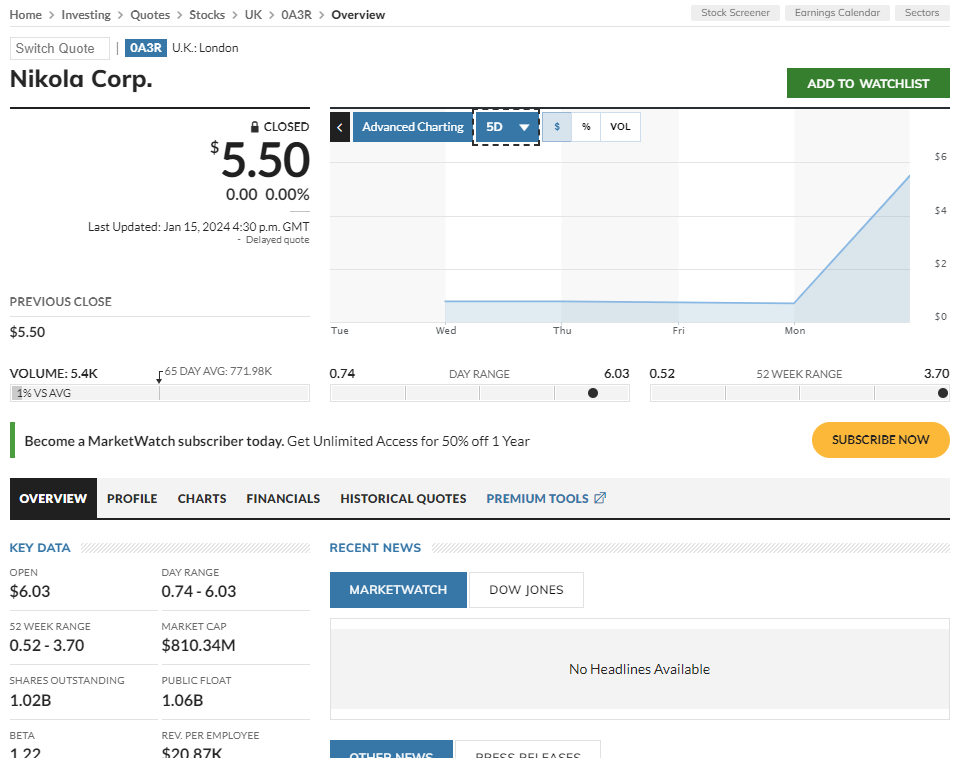Click the 0.74 - 6.03 day range value
968x758 pixels.
[x=199, y=591]
